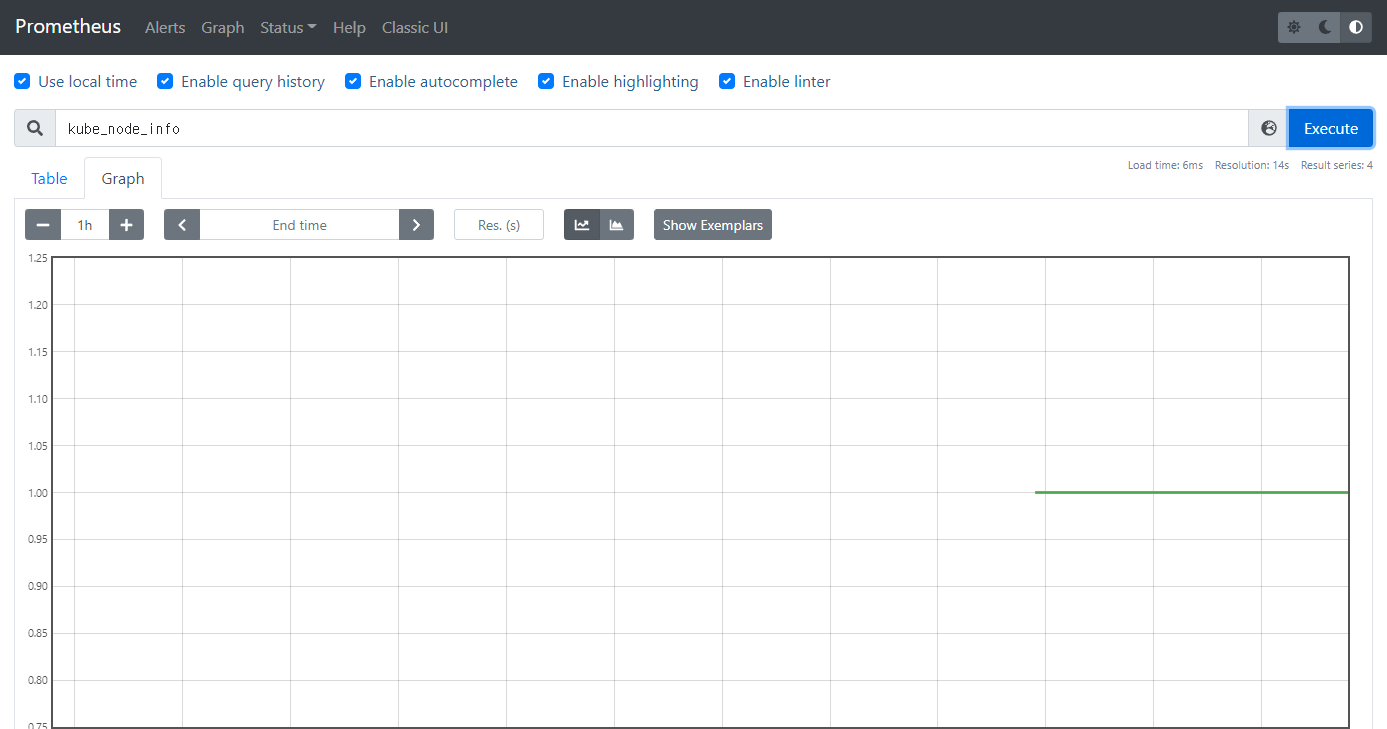Click the Show Exemplars button

point(713,225)
